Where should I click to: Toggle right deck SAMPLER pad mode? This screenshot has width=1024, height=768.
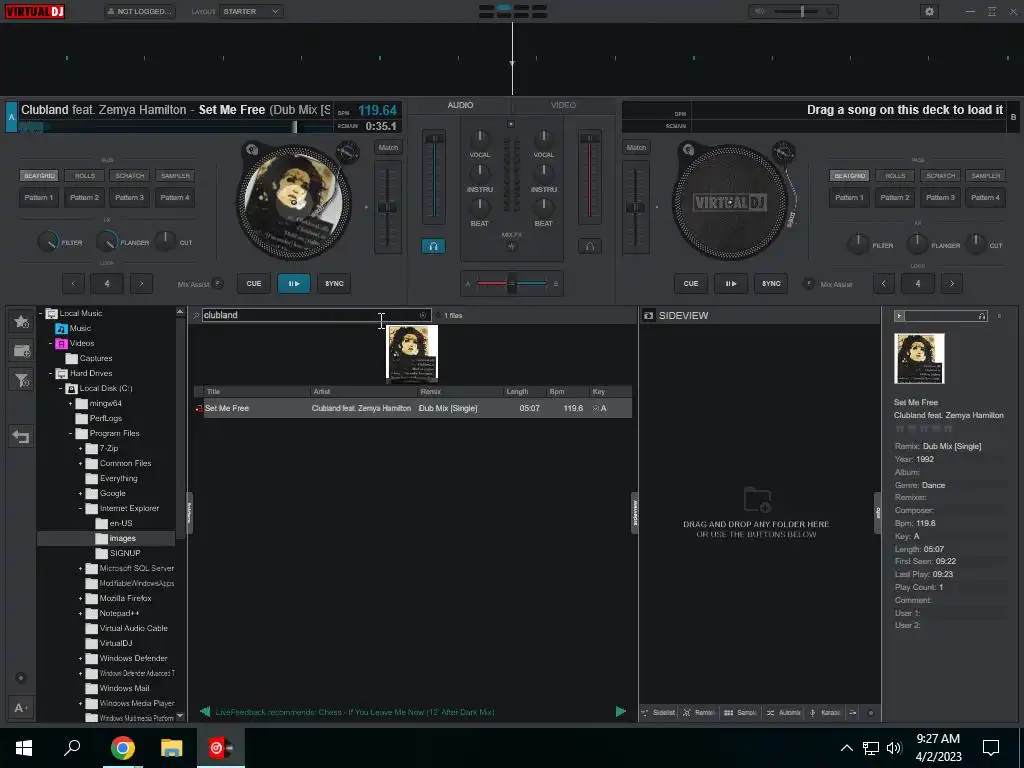point(985,176)
